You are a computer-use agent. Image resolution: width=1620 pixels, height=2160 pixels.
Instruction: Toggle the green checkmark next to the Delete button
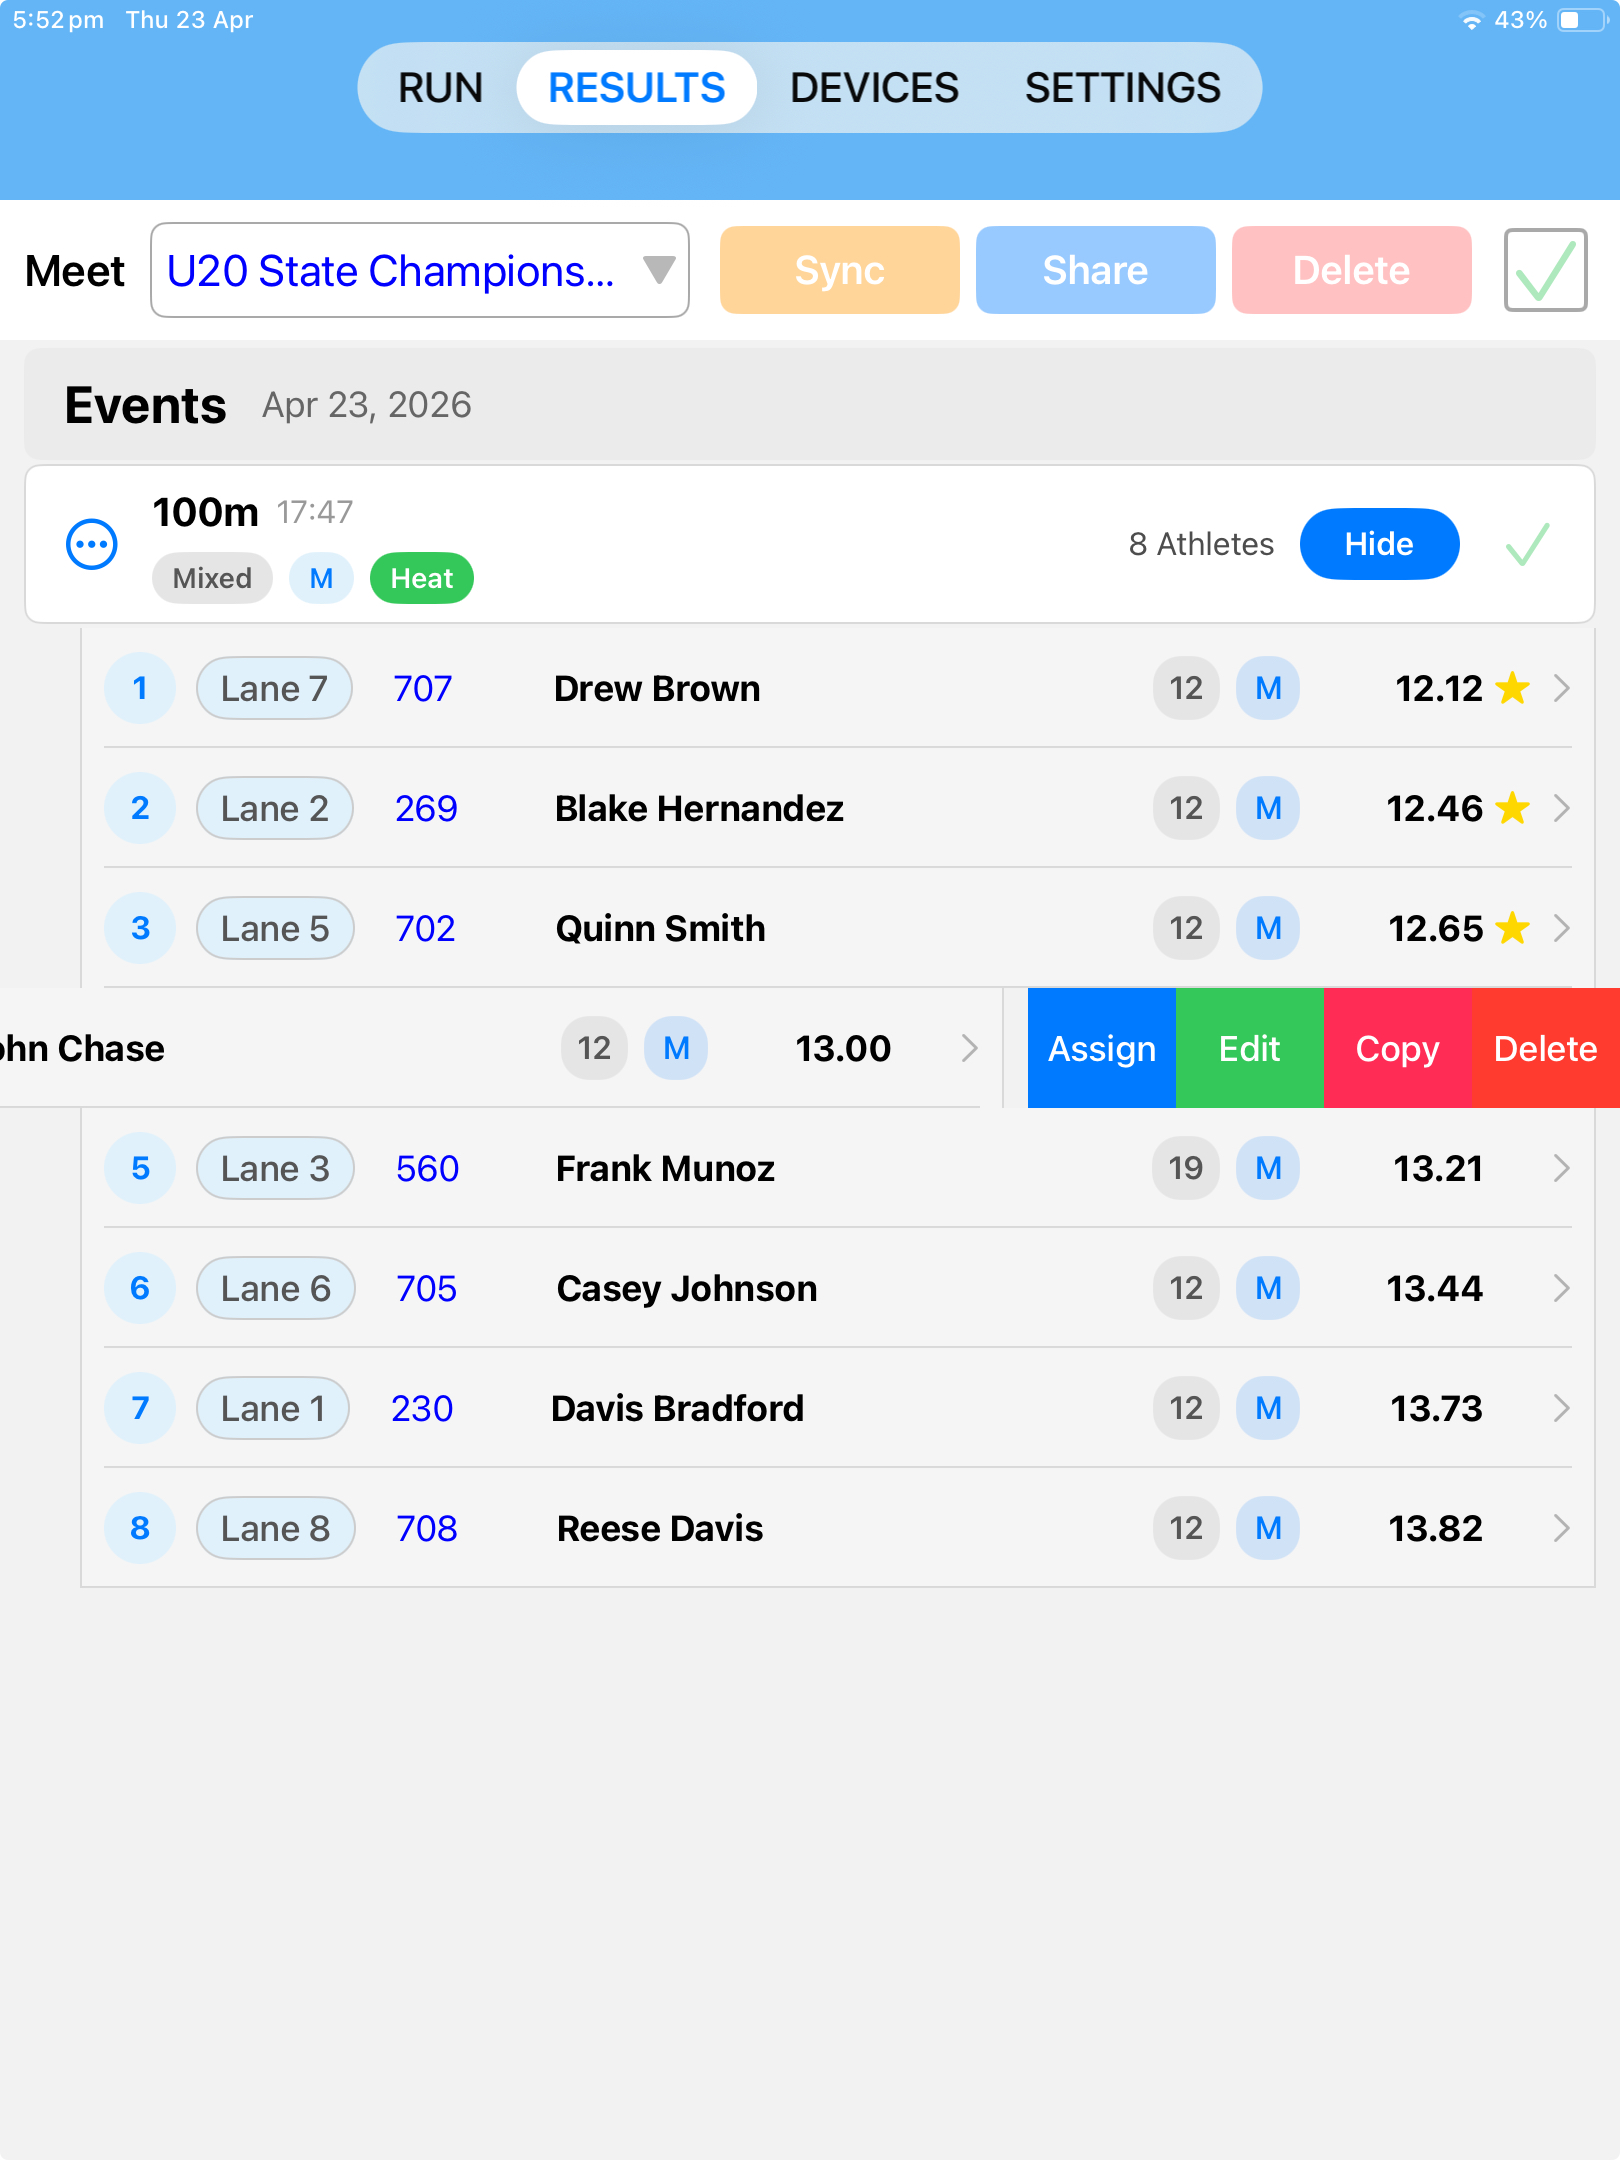(1545, 269)
